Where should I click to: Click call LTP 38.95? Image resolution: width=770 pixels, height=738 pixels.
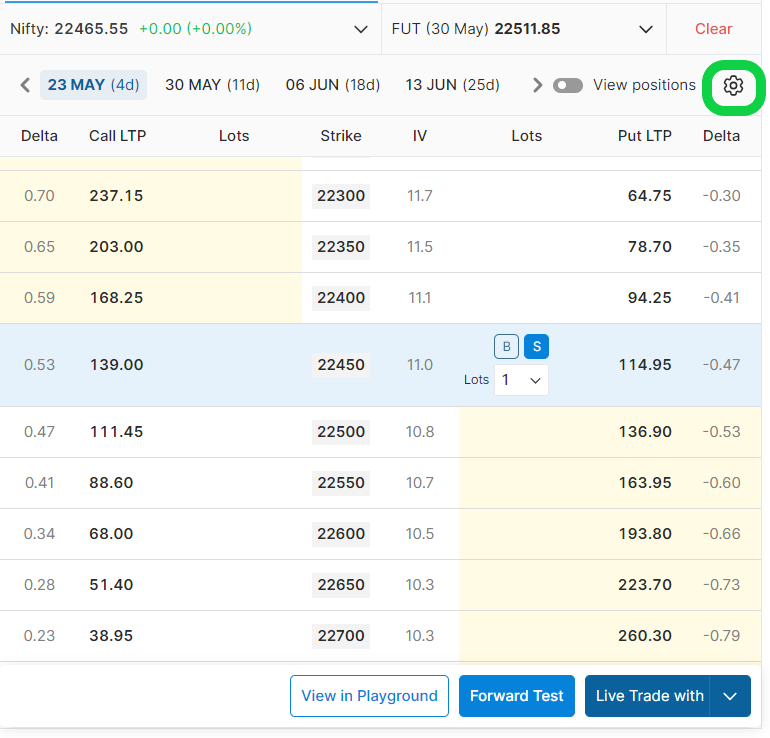point(111,636)
